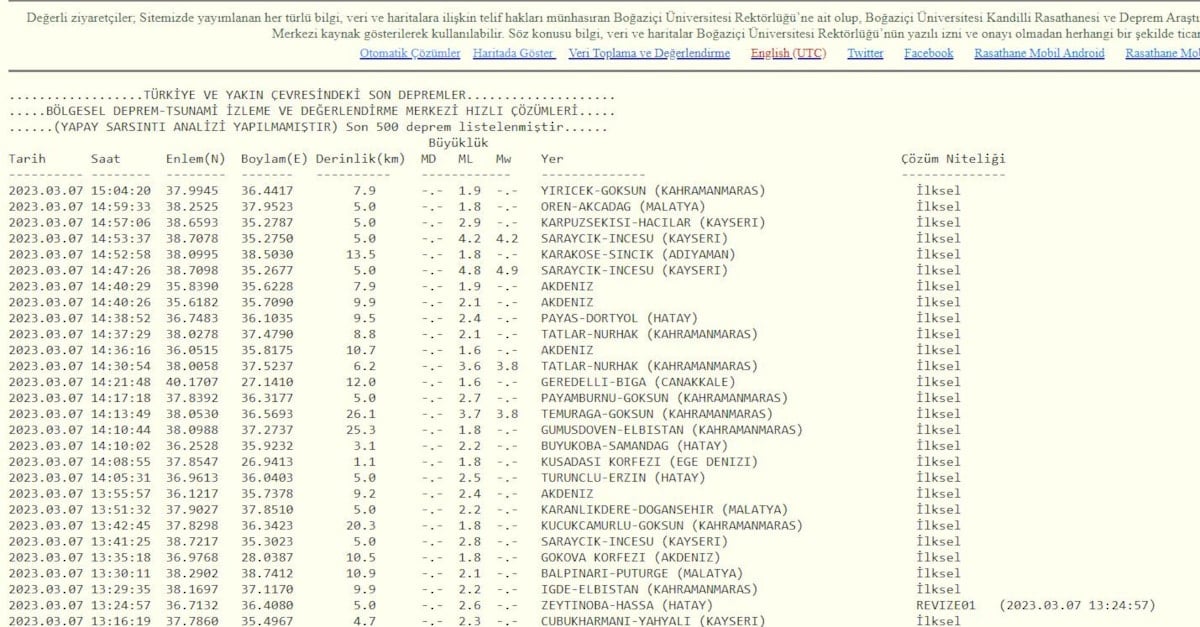Open the Twitter link
The width and height of the screenshot is (1200, 627).
pos(865,53)
